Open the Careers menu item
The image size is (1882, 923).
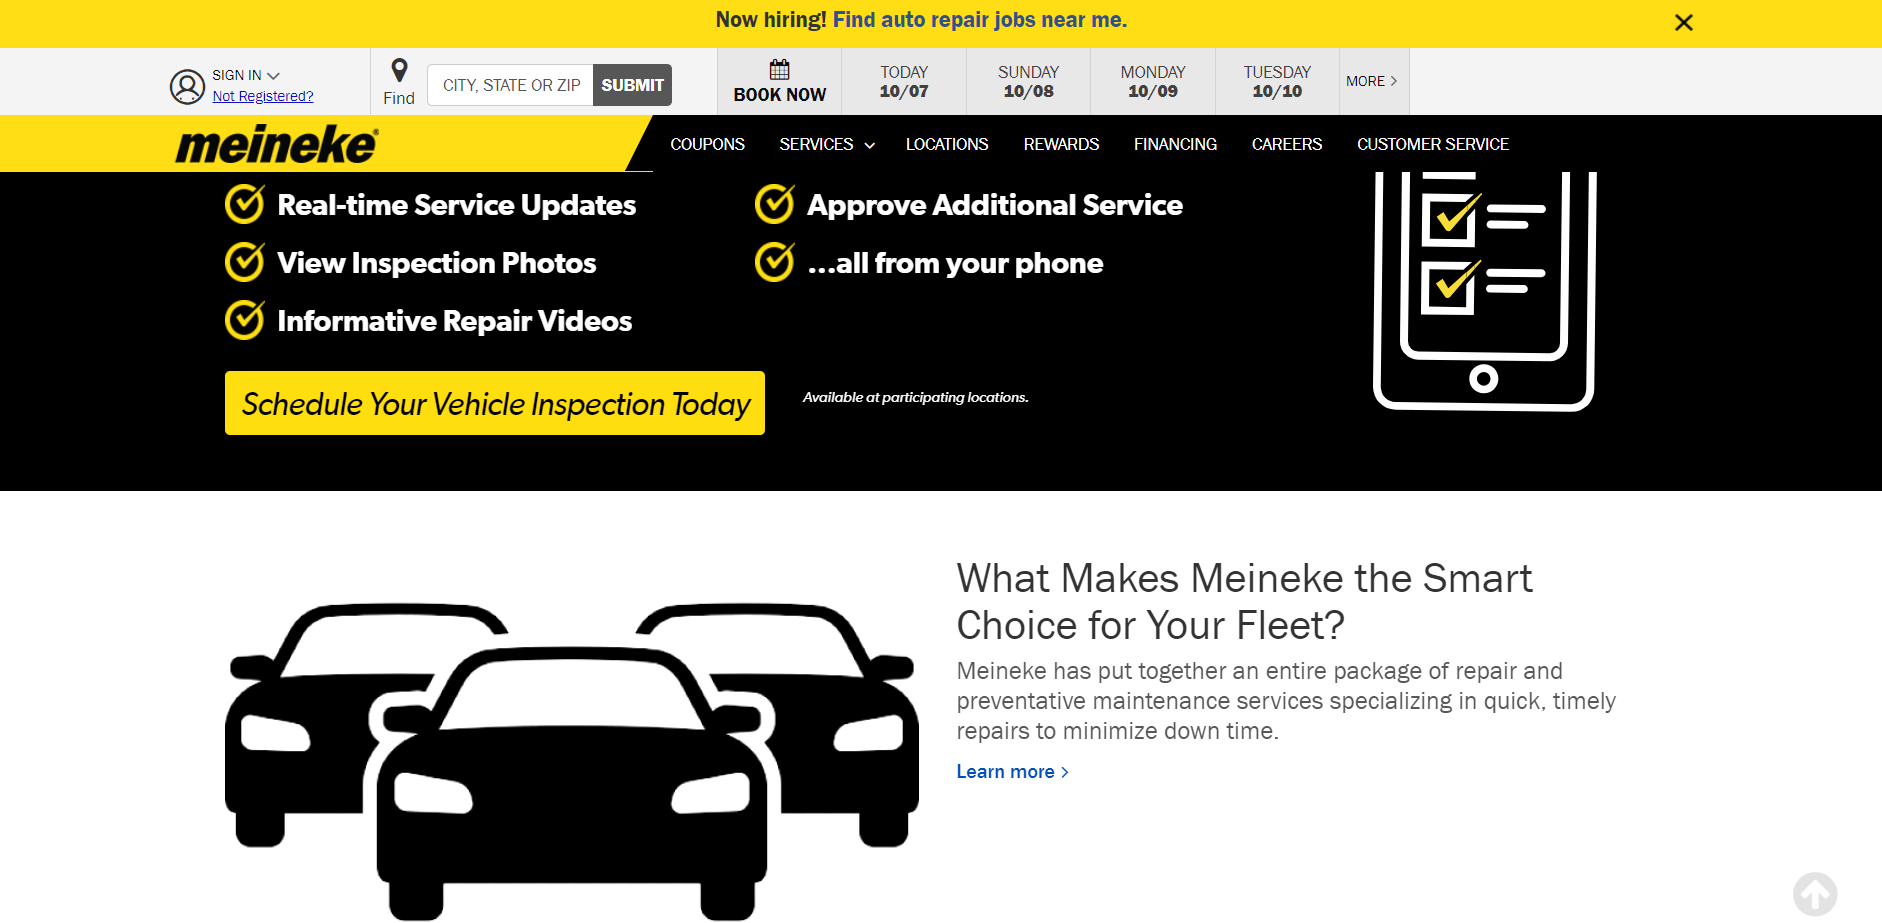click(x=1286, y=144)
